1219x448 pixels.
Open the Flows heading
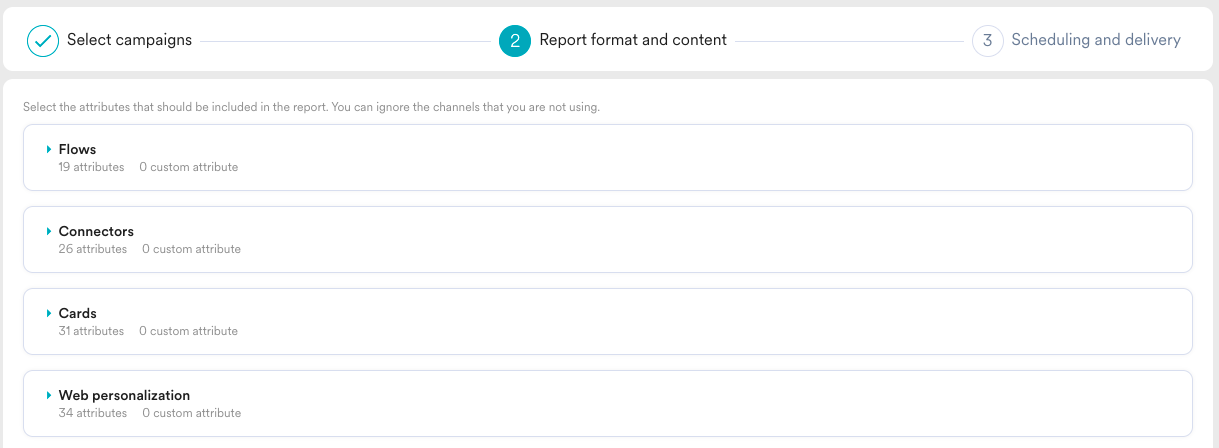pyautogui.click(x=77, y=149)
